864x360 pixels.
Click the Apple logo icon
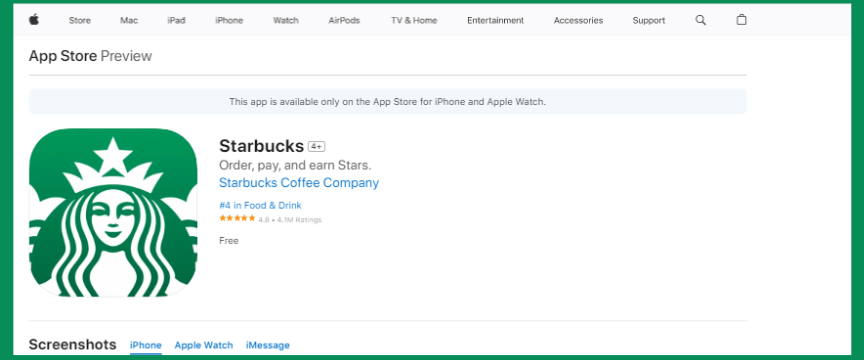pyautogui.click(x=34, y=20)
